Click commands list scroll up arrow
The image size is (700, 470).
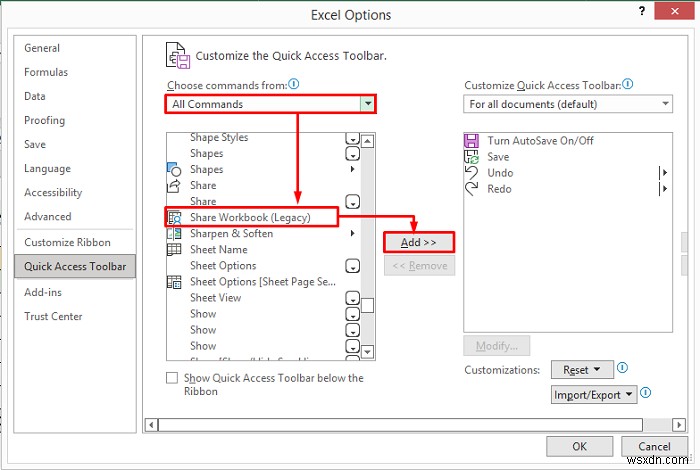pos(367,141)
